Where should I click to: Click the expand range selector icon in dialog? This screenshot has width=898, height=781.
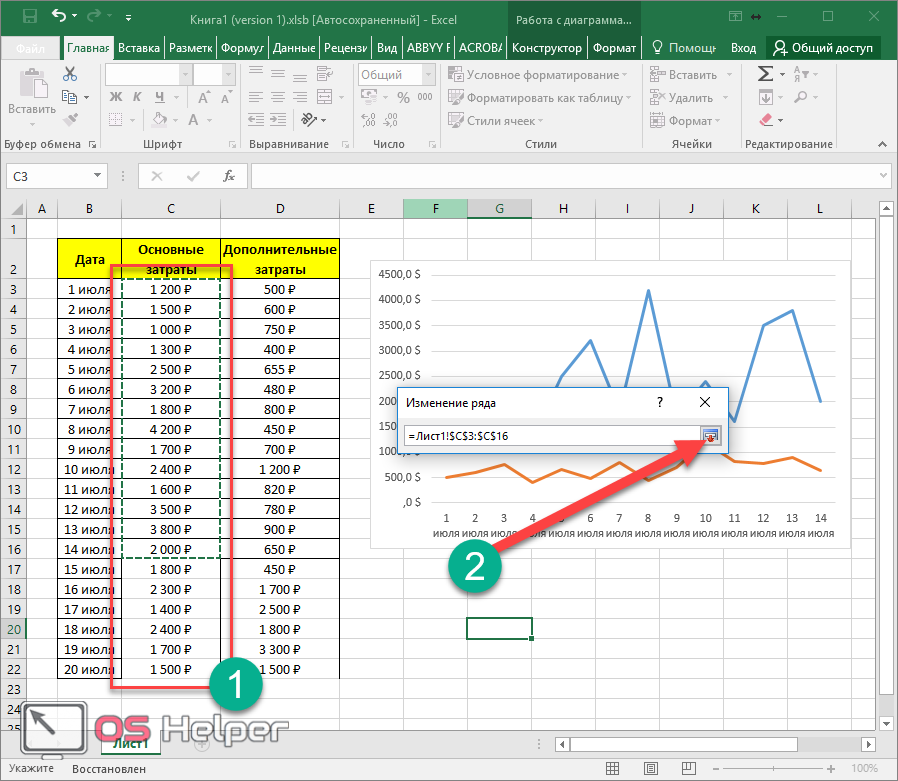coord(710,436)
